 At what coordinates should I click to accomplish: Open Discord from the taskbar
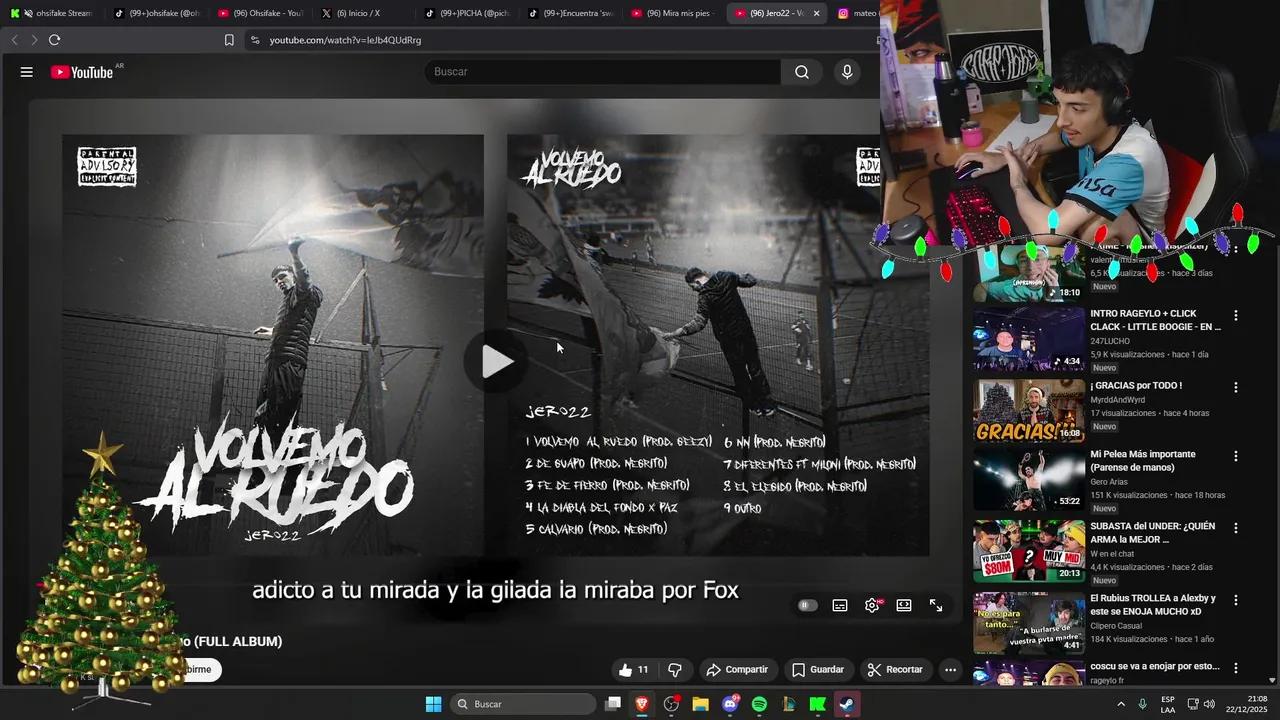click(x=730, y=704)
